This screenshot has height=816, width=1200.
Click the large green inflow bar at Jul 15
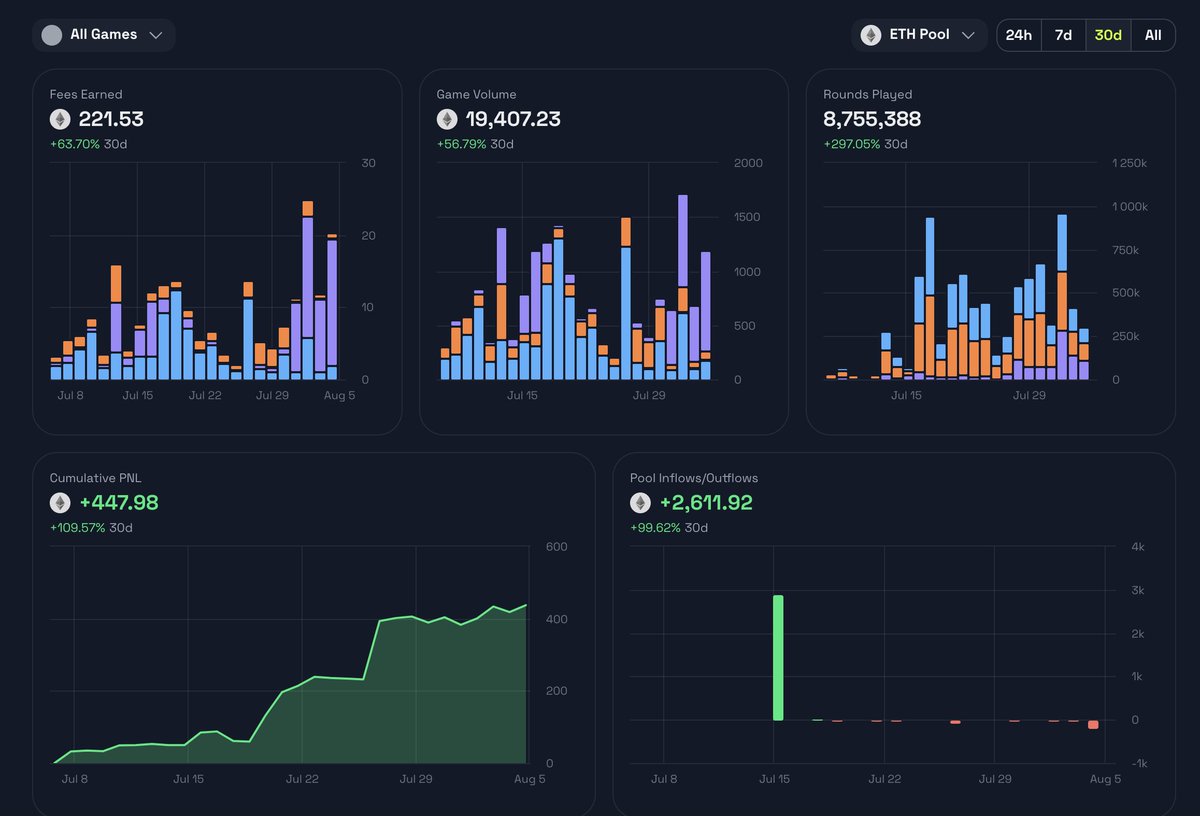pyautogui.click(x=778, y=658)
